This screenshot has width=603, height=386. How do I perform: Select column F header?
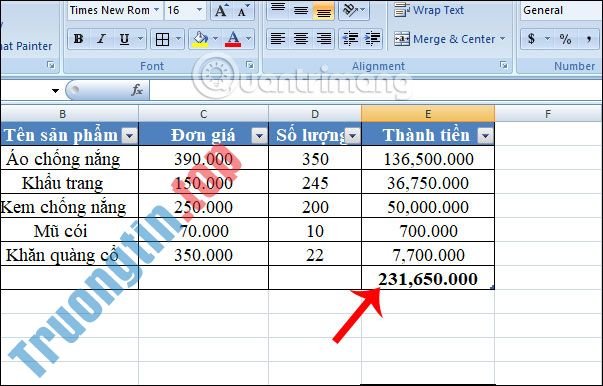tap(548, 114)
